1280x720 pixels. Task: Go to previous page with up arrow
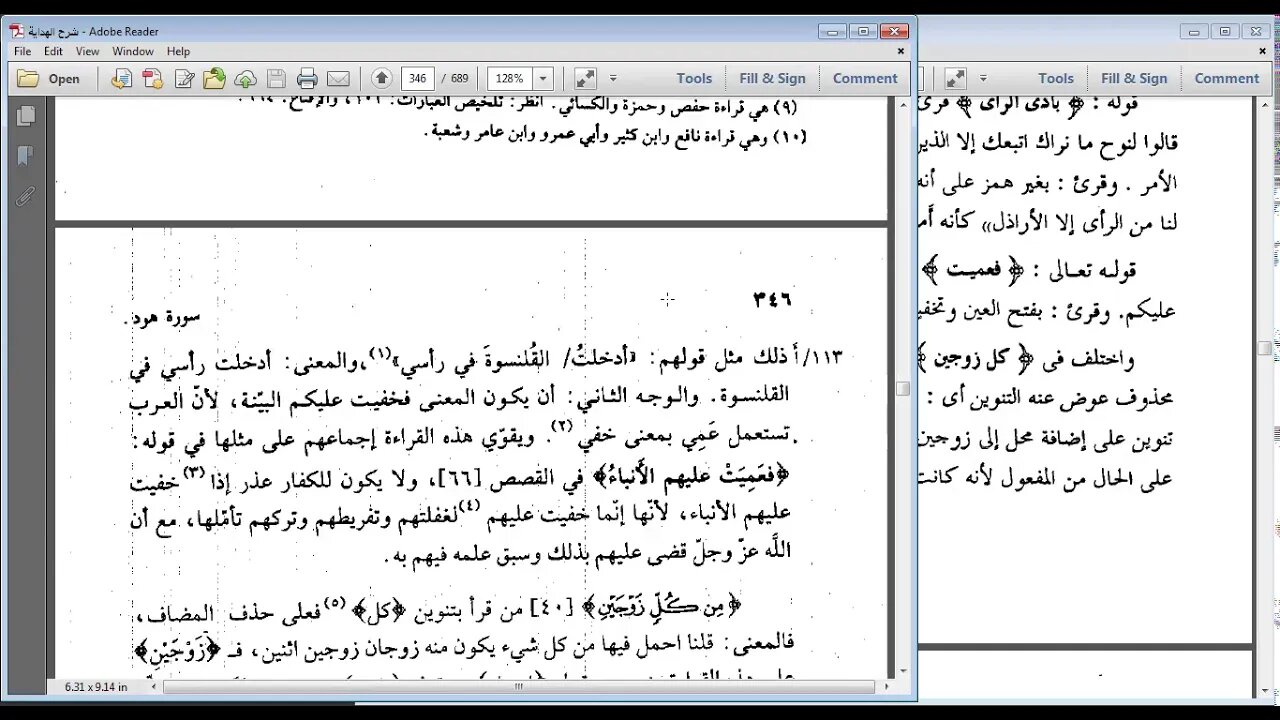point(381,79)
